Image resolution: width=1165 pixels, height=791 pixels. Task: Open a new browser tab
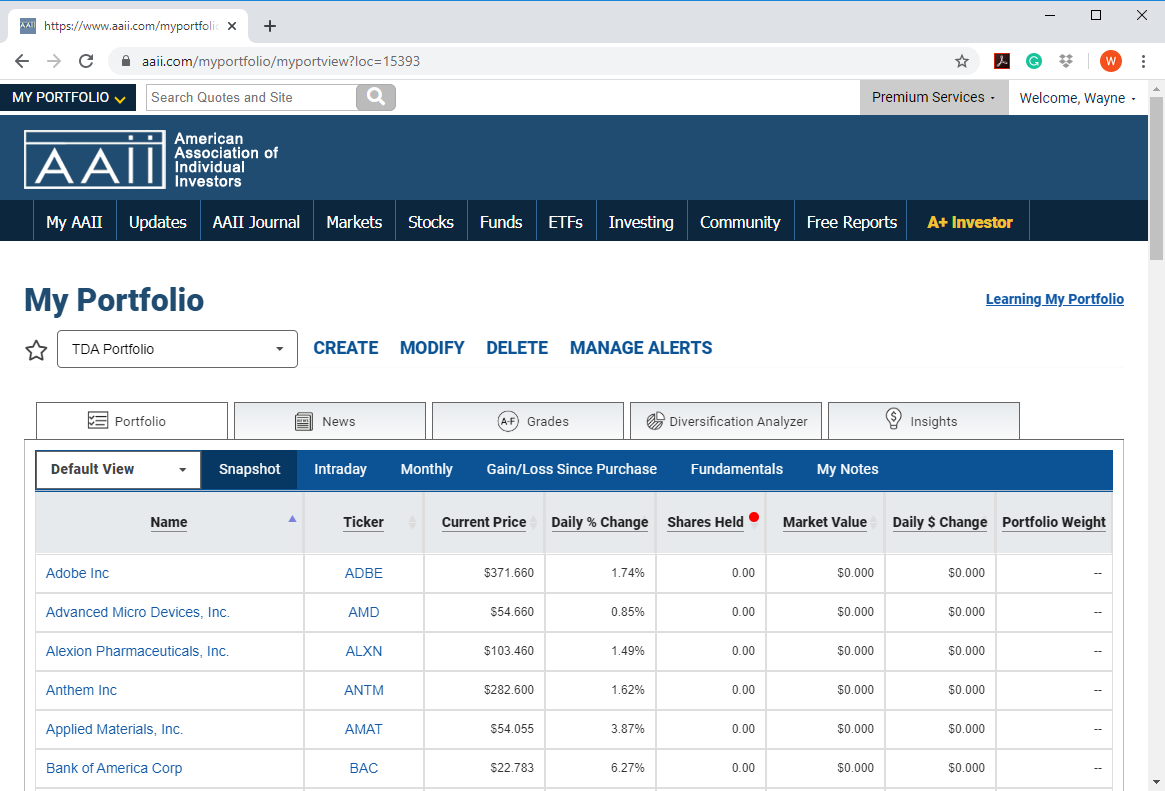(270, 26)
